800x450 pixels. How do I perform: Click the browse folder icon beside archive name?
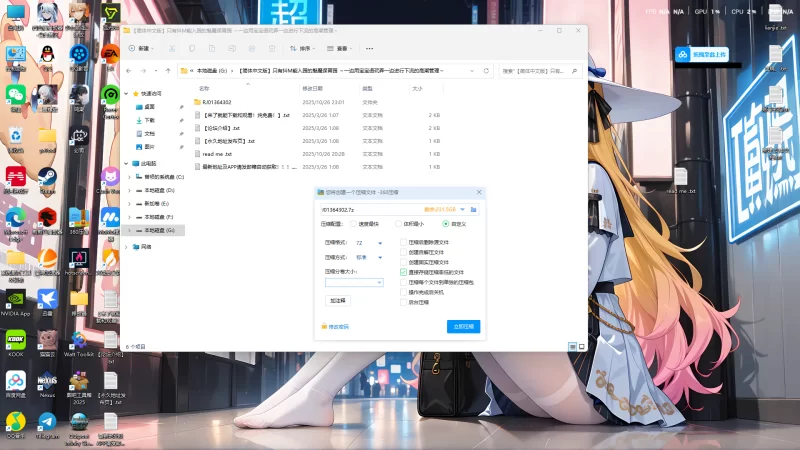pos(474,210)
